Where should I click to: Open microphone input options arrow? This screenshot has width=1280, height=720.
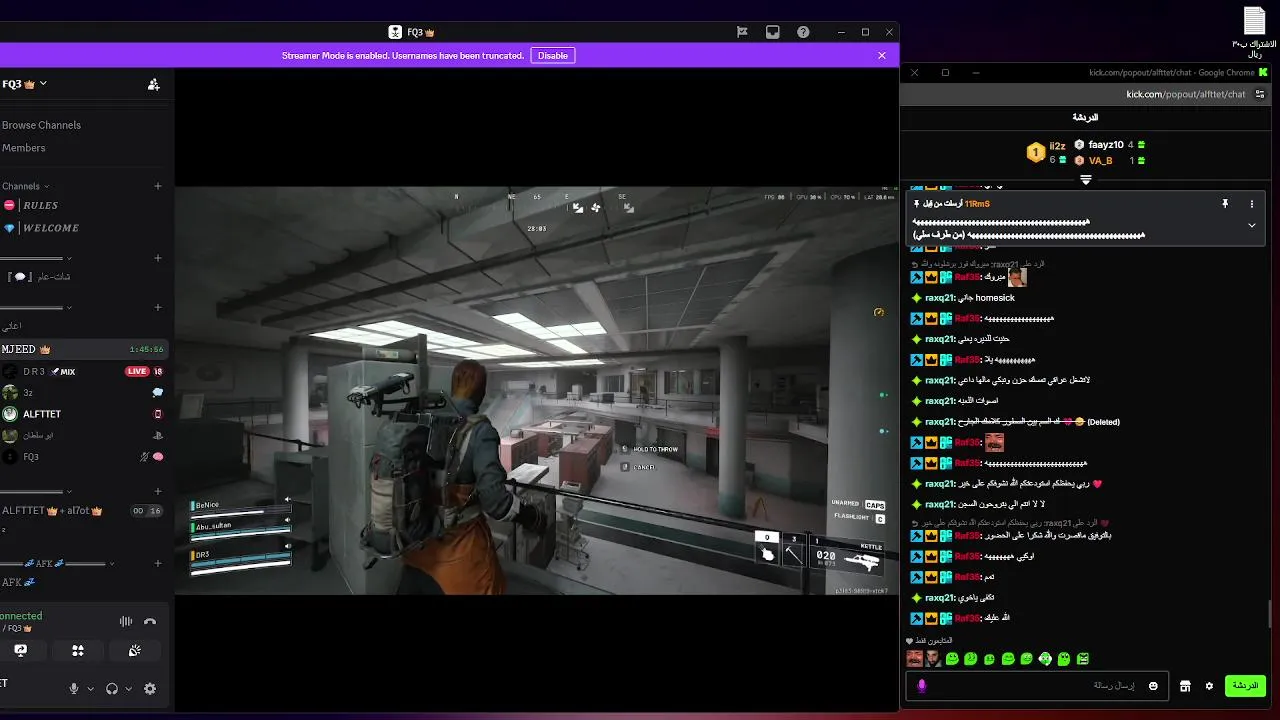[x=90, y=689]
